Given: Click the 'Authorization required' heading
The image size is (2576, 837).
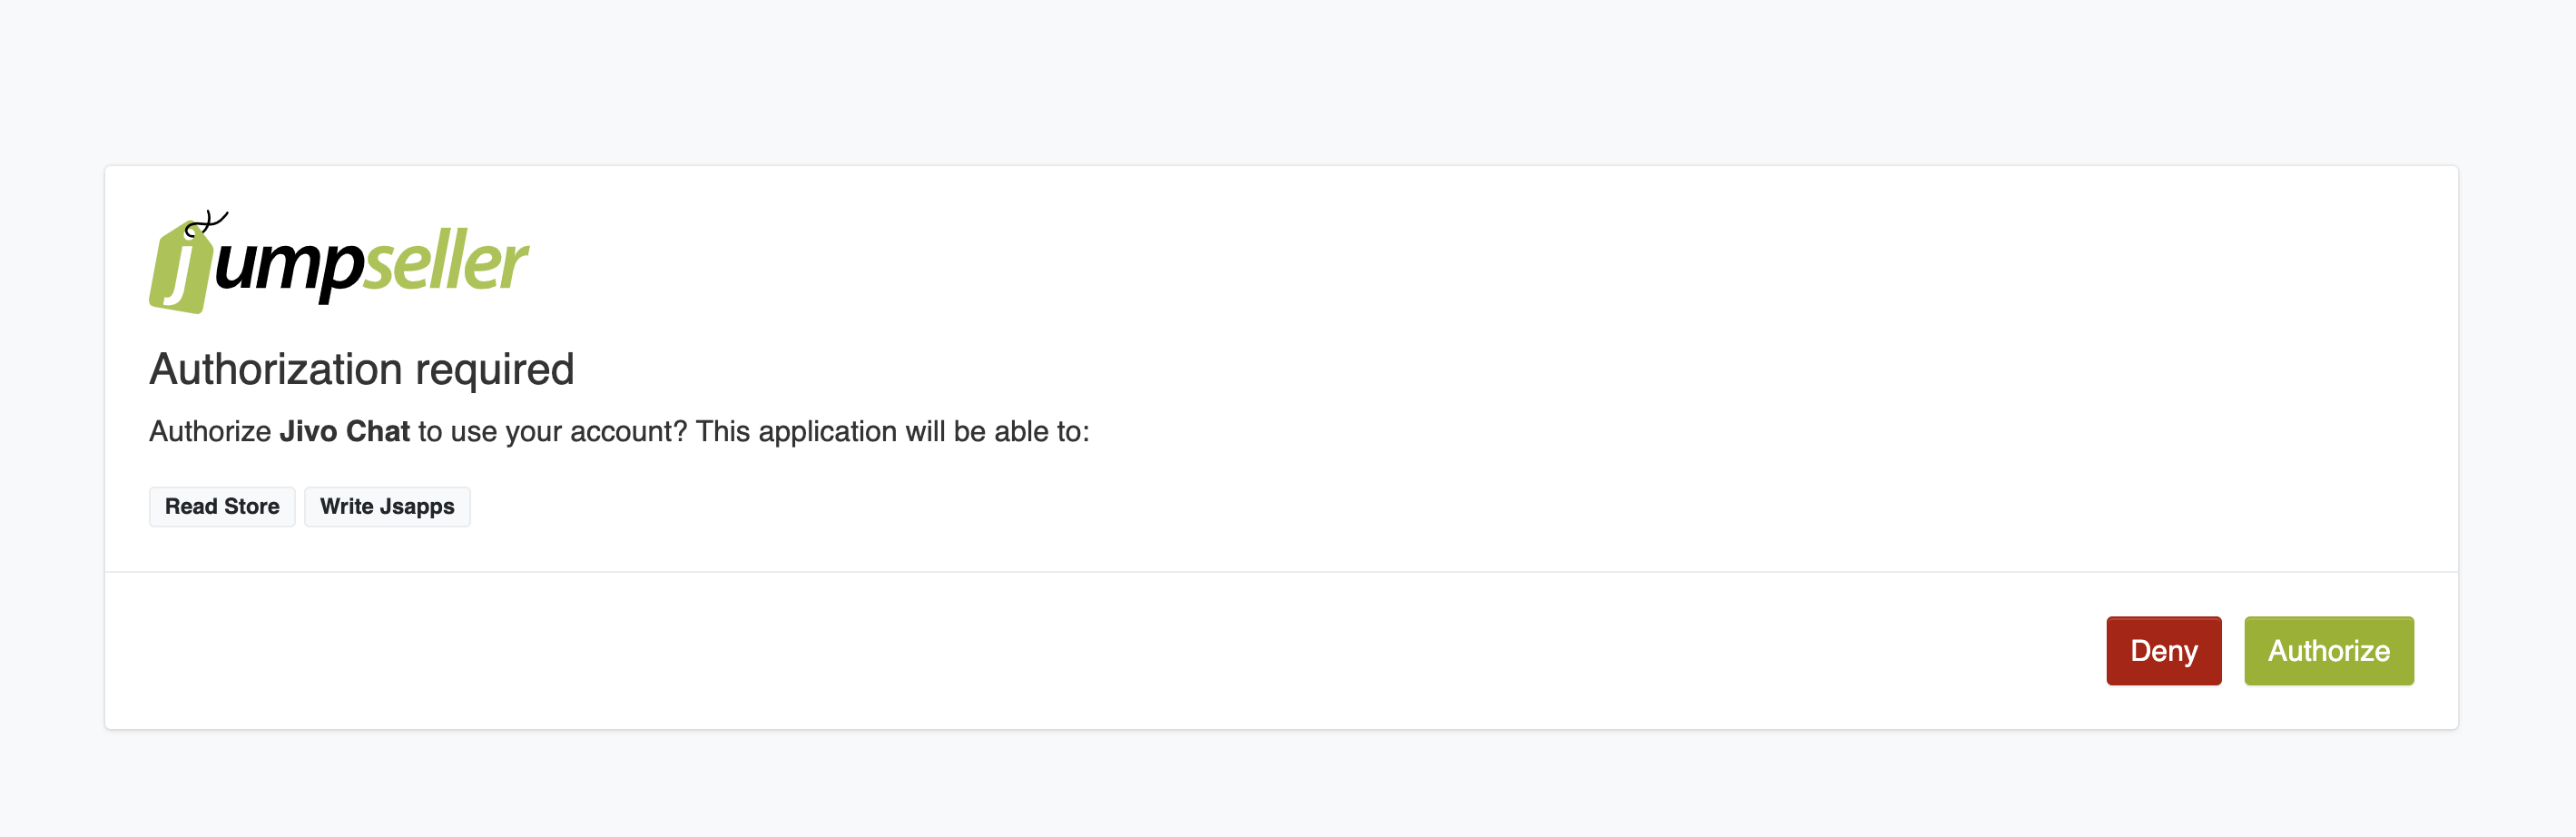Looking at the screenshot, I should [362, 369].
